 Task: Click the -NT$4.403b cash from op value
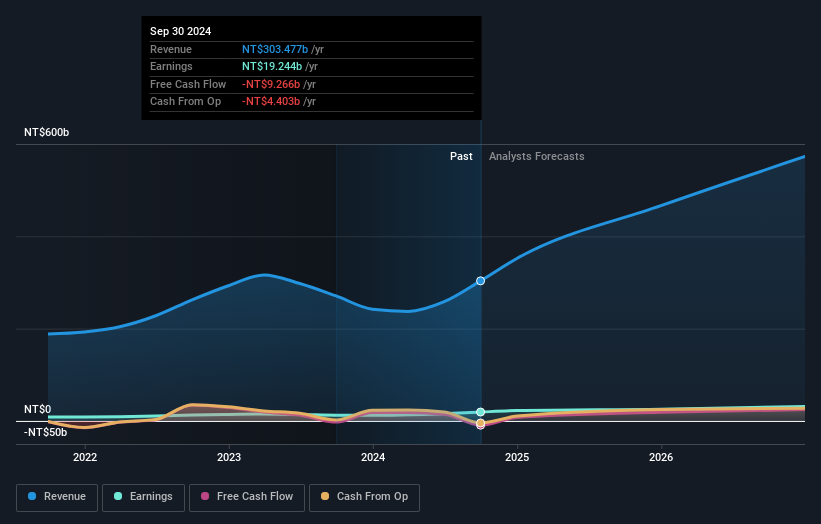[271, 102]
